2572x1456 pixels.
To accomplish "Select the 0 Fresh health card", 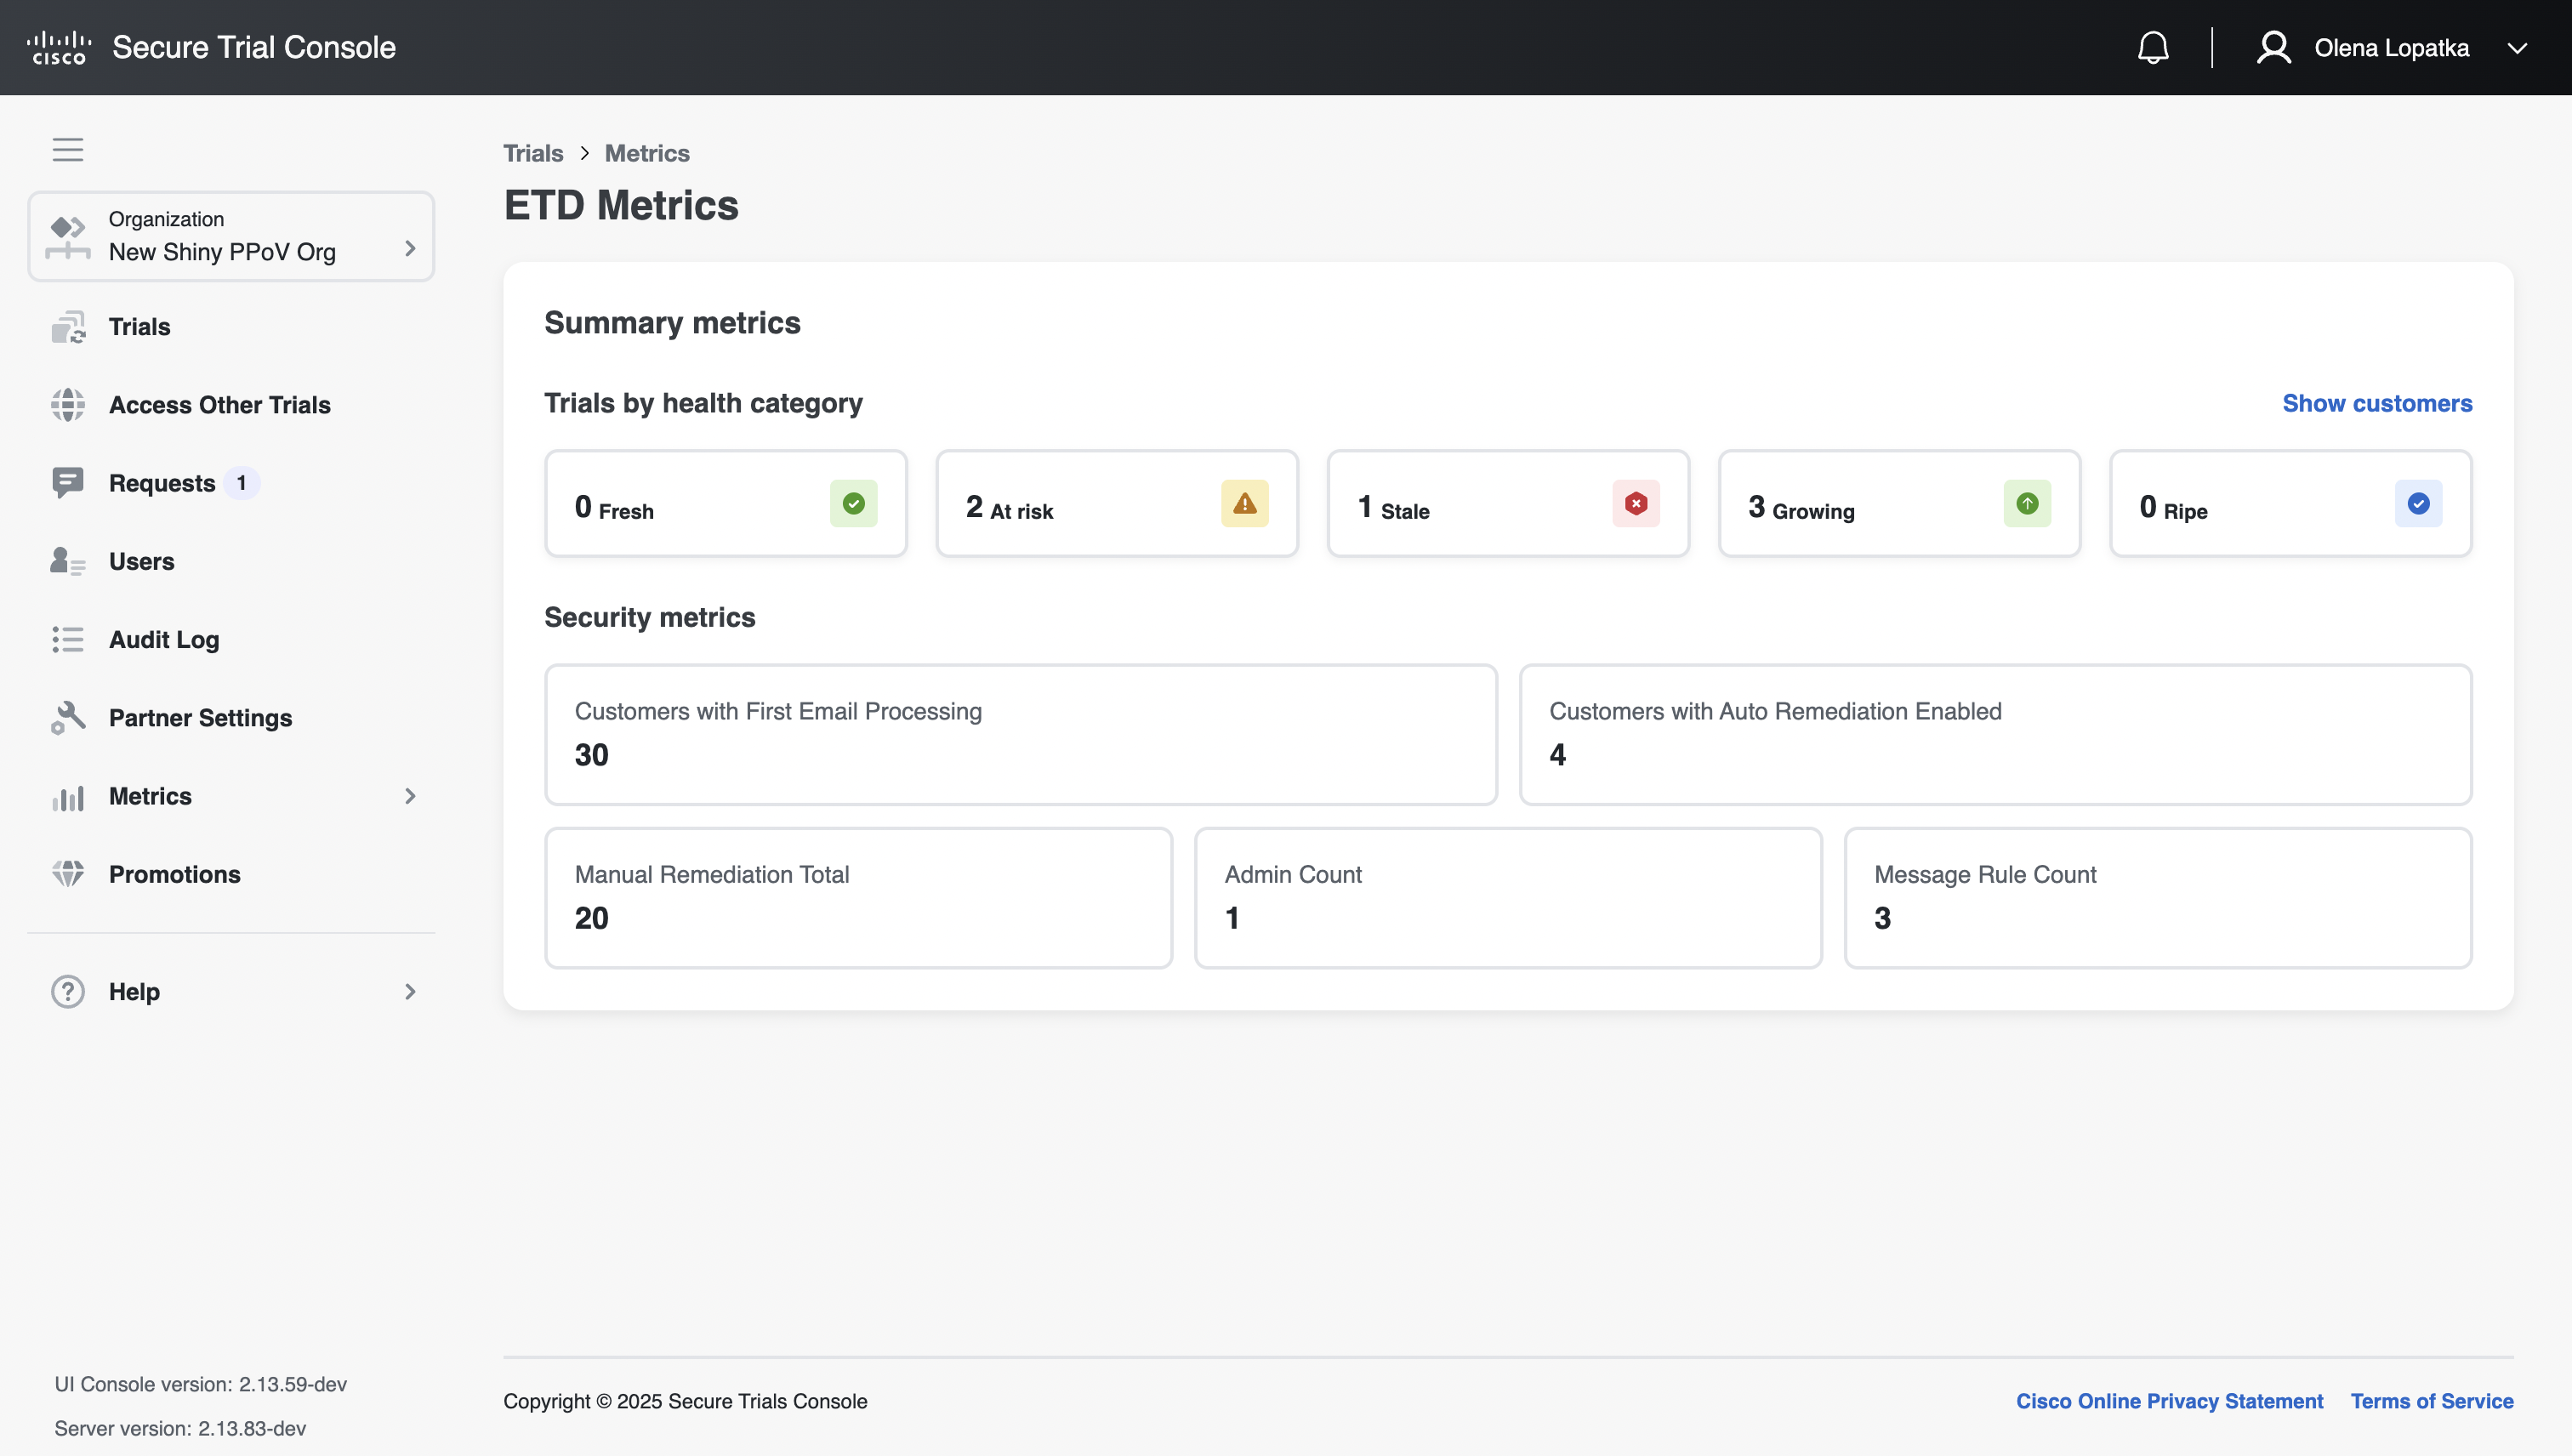I will 726,503.
